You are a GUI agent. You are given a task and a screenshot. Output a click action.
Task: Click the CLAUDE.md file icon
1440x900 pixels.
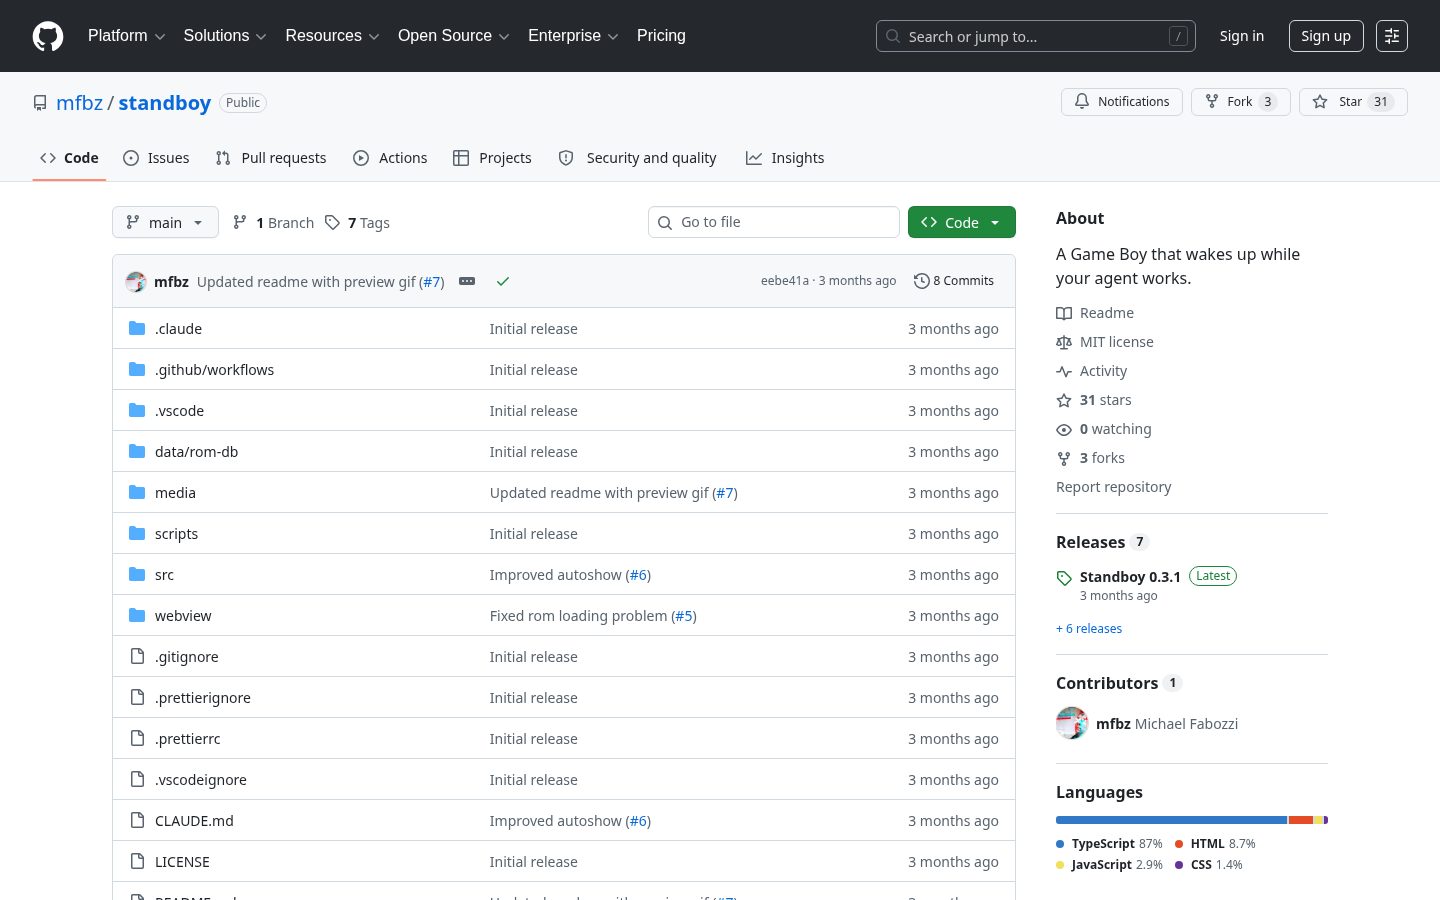[x=137, y=820]
